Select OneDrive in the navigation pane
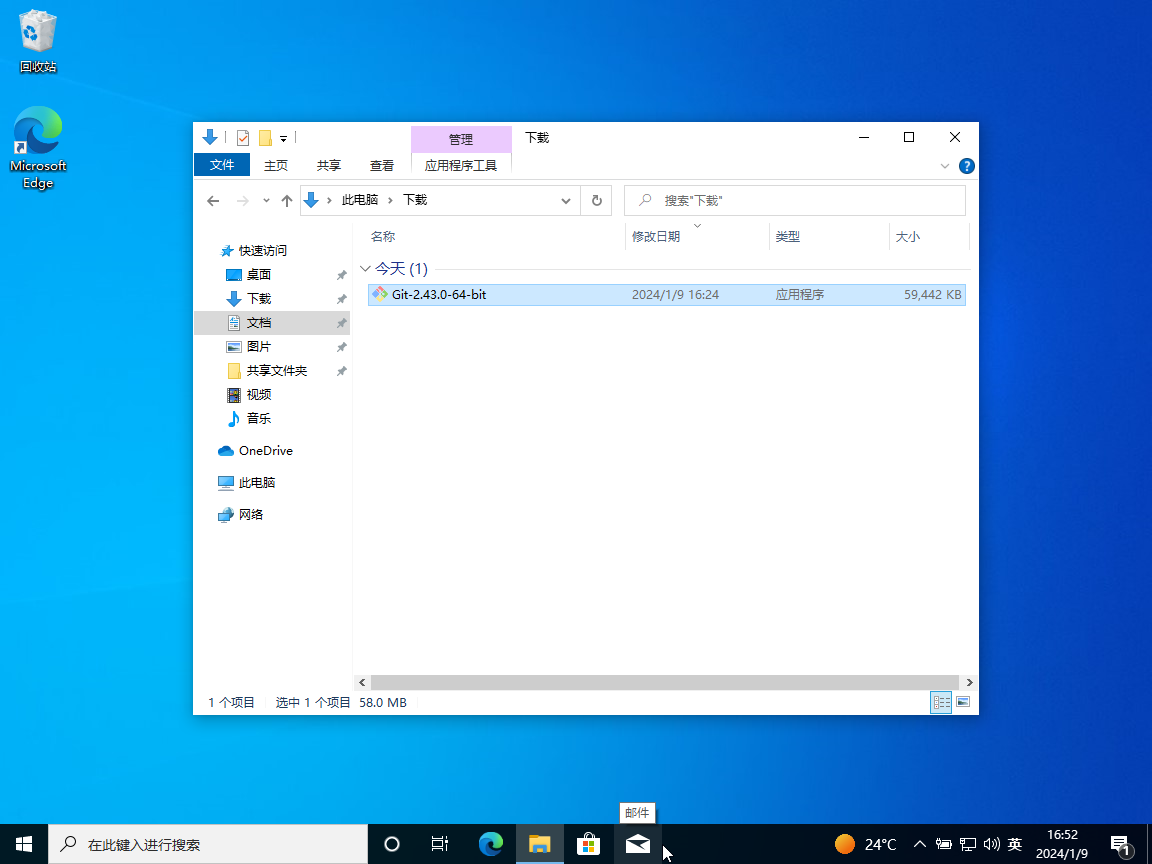The width and height of the screenshot is (1152, 864). point(265,450)
